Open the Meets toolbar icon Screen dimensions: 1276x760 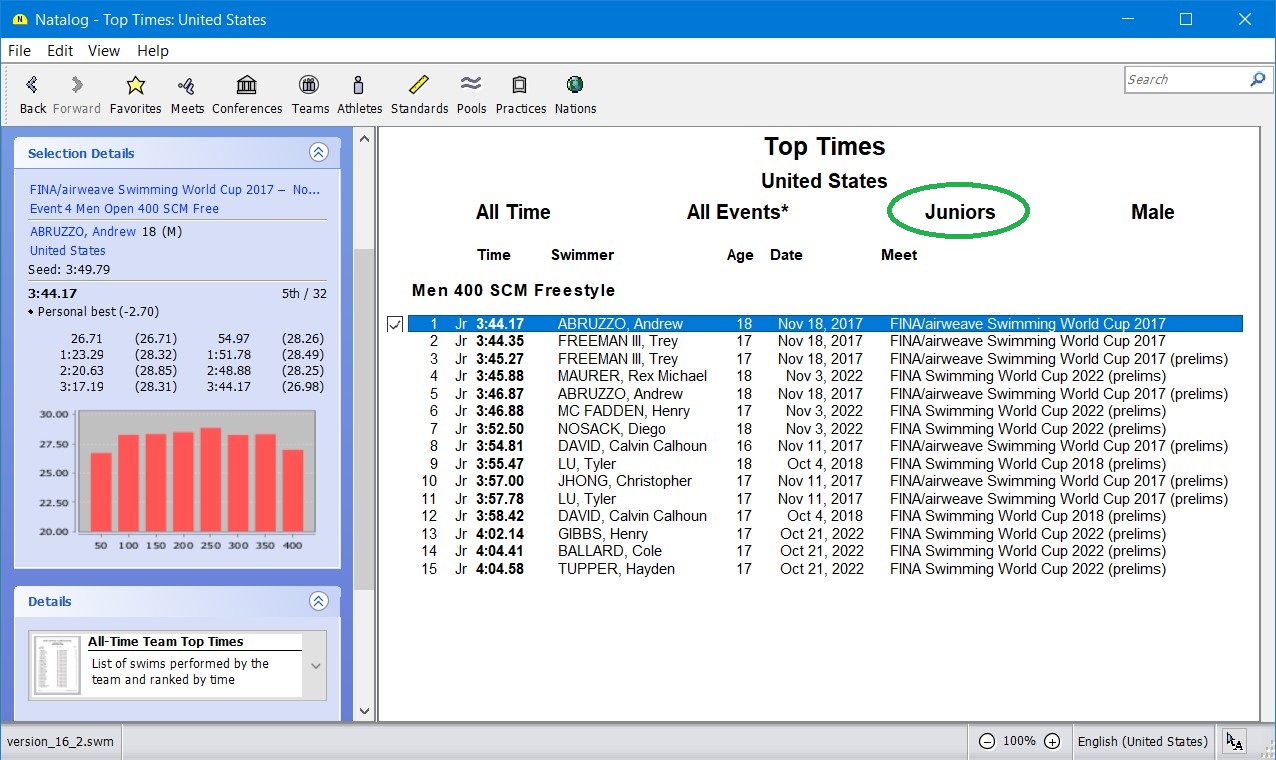point(186,85)
